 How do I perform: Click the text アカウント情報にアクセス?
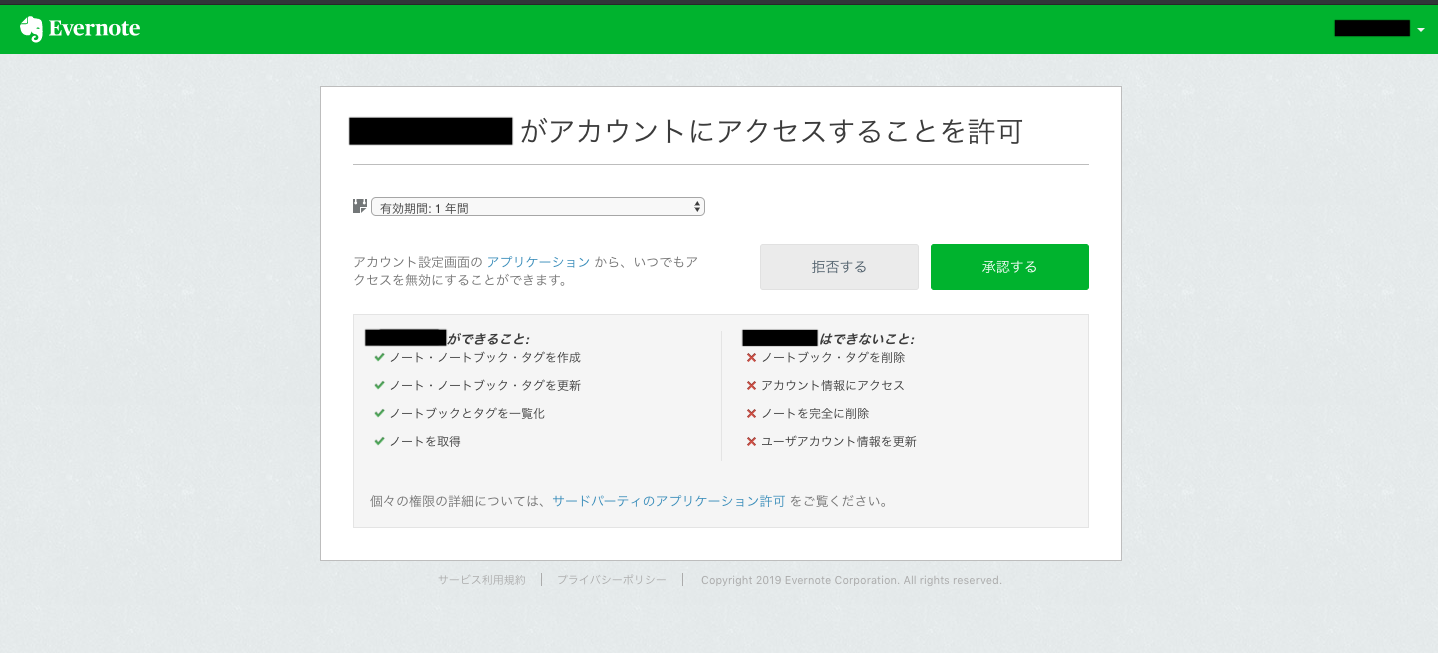(x=833, y=385)
